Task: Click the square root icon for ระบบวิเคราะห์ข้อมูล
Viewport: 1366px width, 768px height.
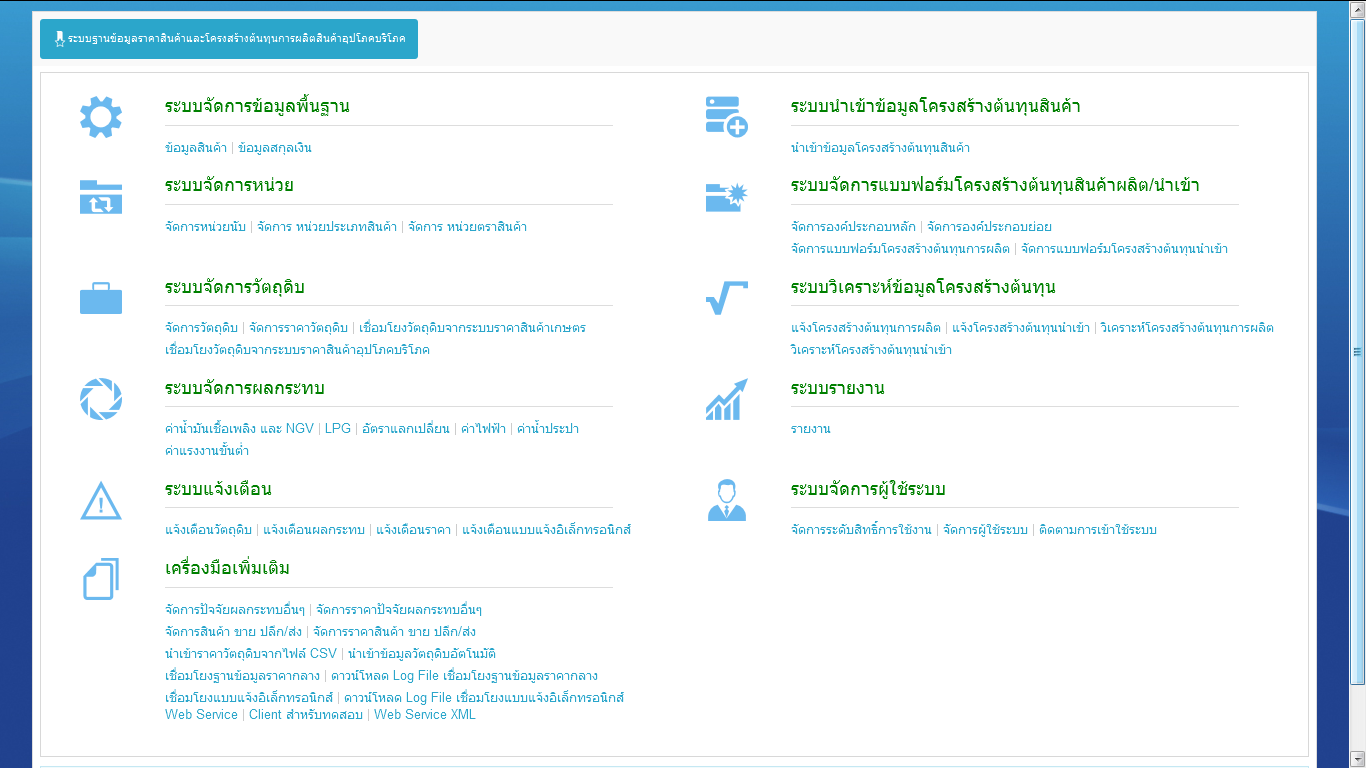Action: [x=727, y=297]
